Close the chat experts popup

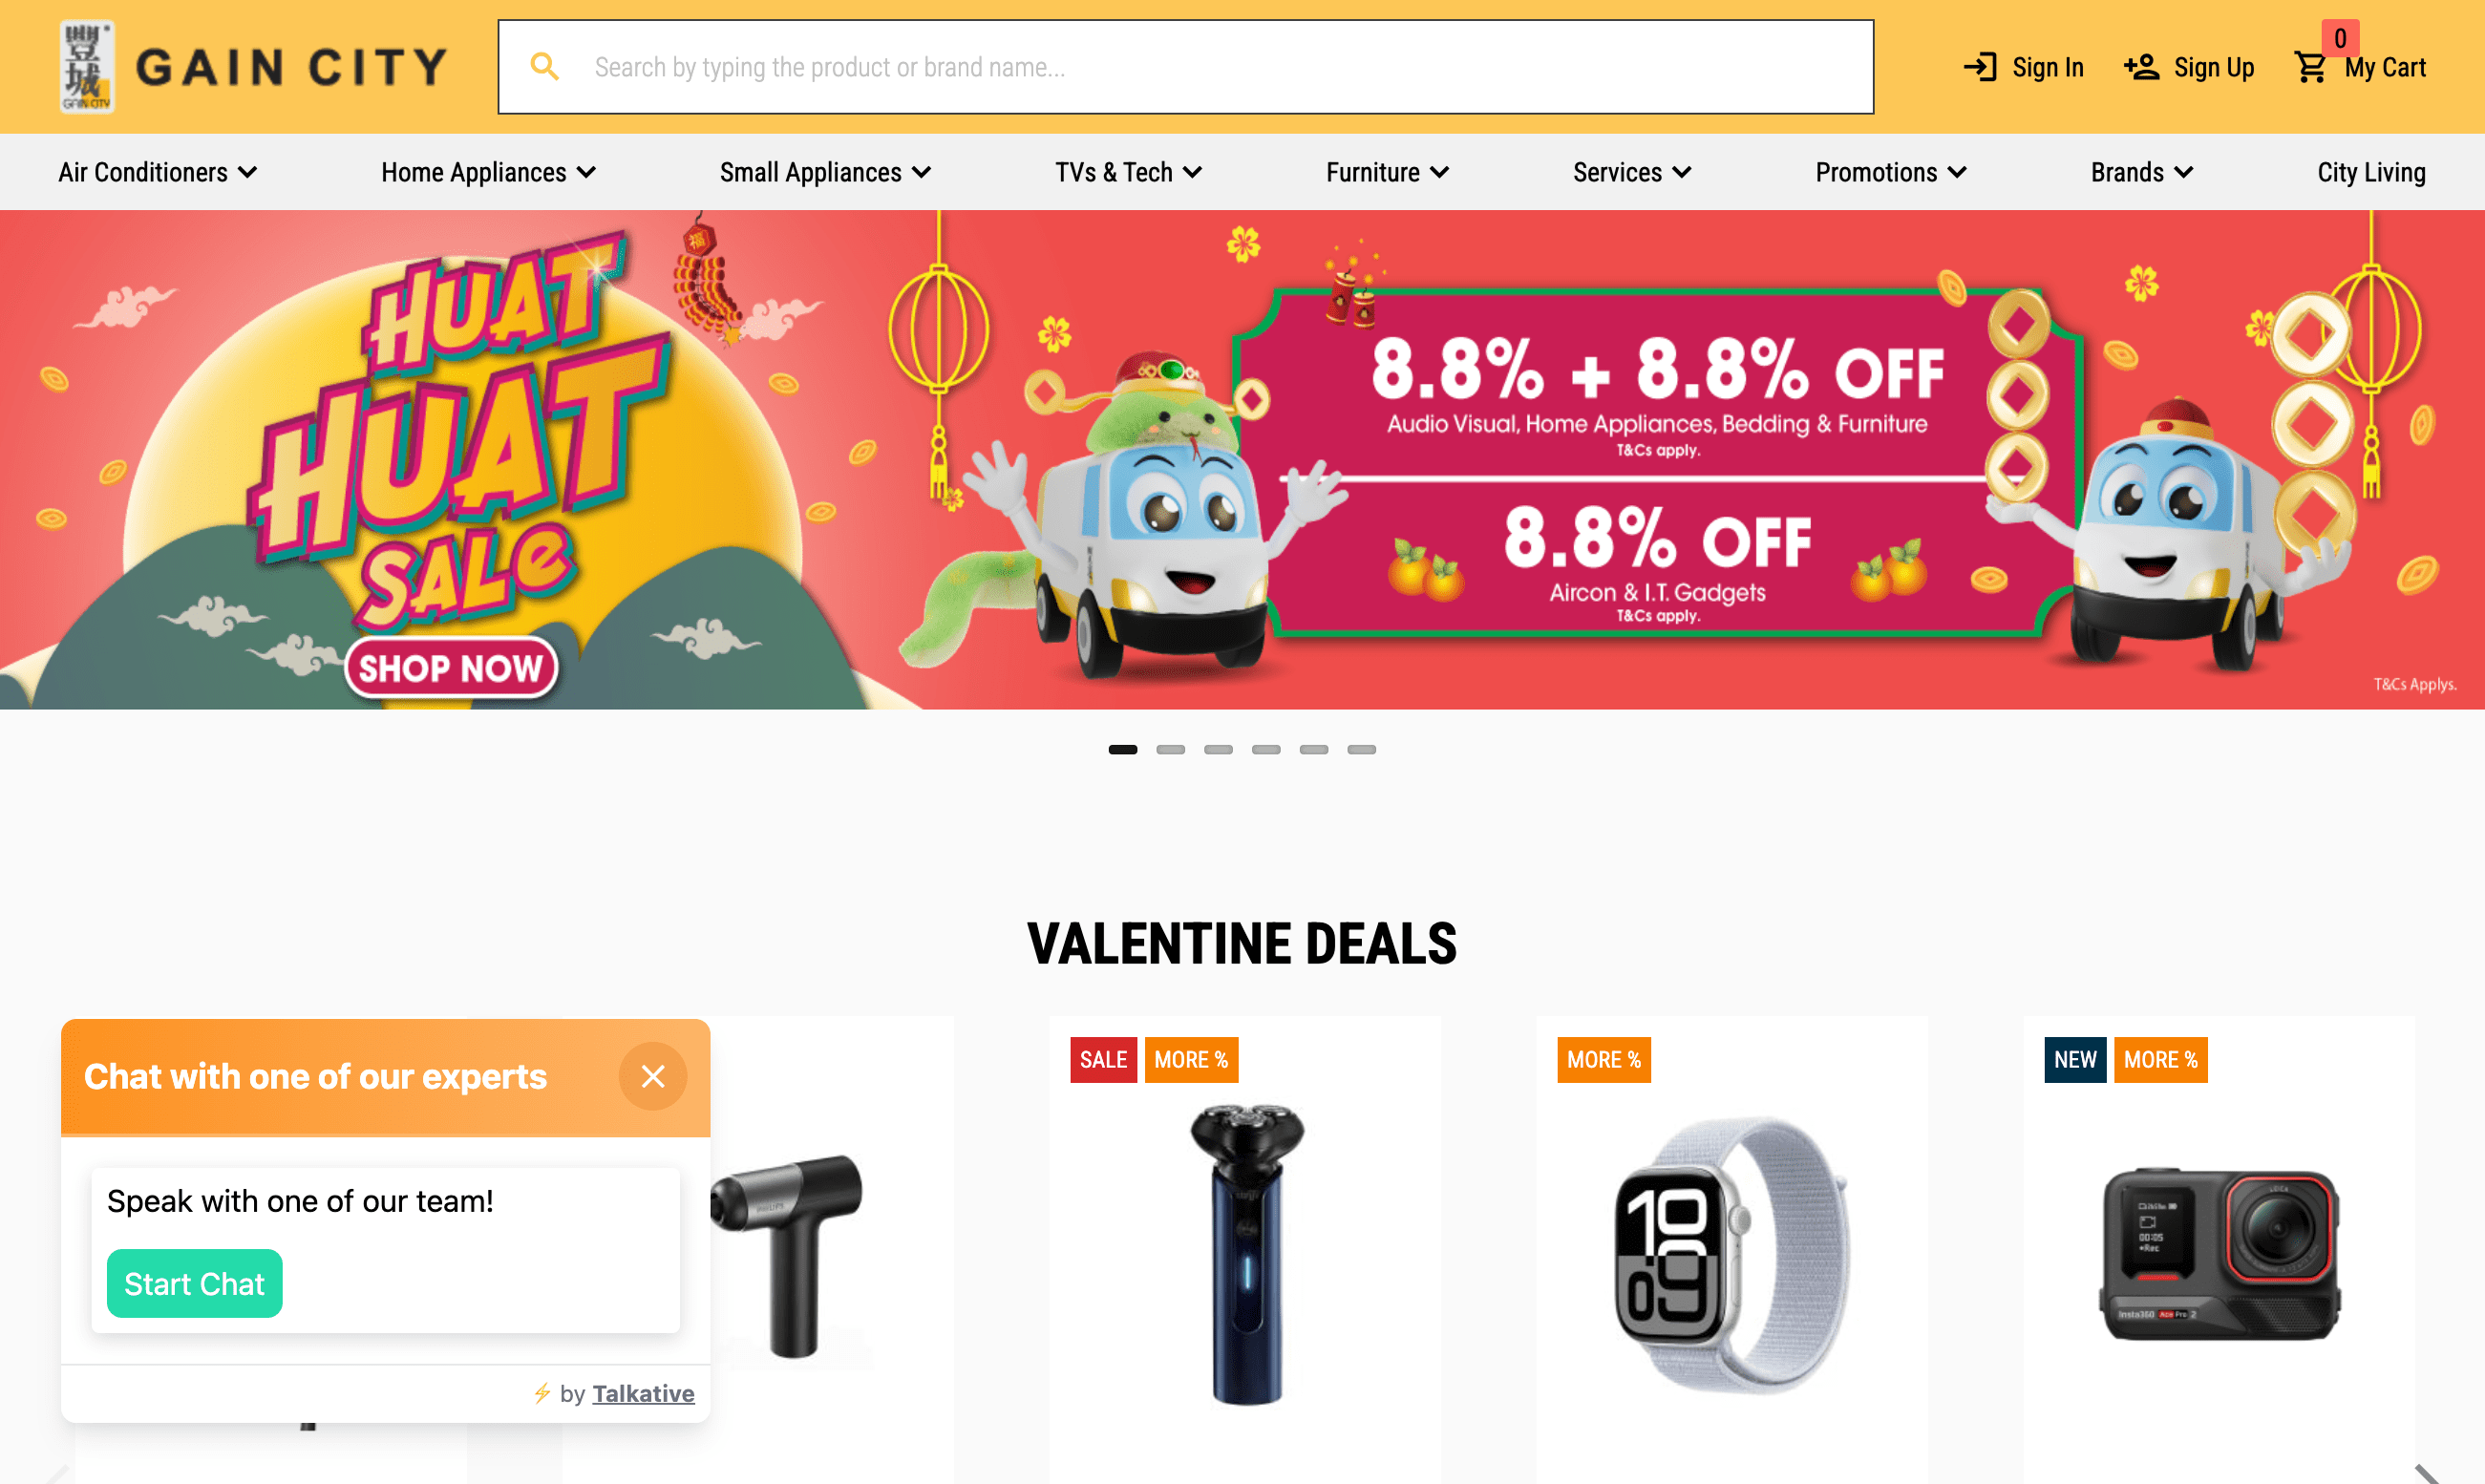click(x=653, y=1076)
